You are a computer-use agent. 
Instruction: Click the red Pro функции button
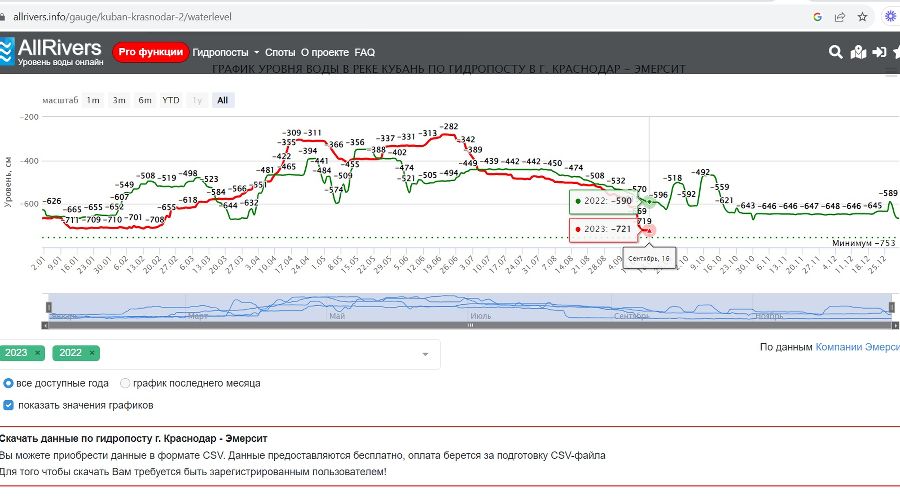(150, 52)
